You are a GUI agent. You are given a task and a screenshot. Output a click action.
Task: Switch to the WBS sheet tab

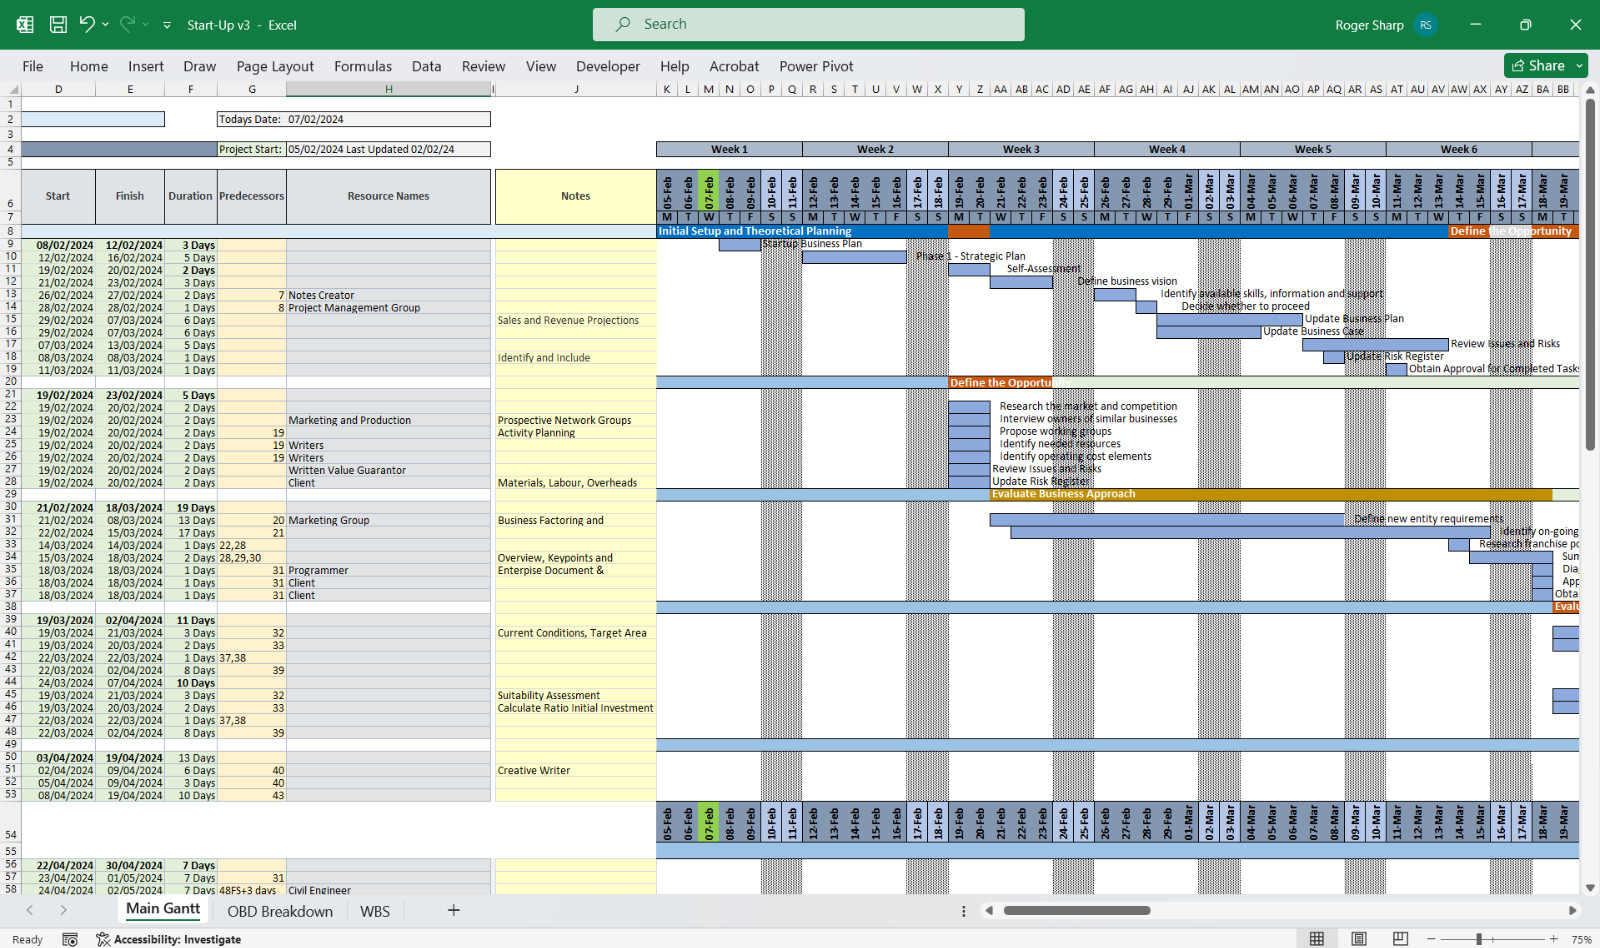(375, 911)
